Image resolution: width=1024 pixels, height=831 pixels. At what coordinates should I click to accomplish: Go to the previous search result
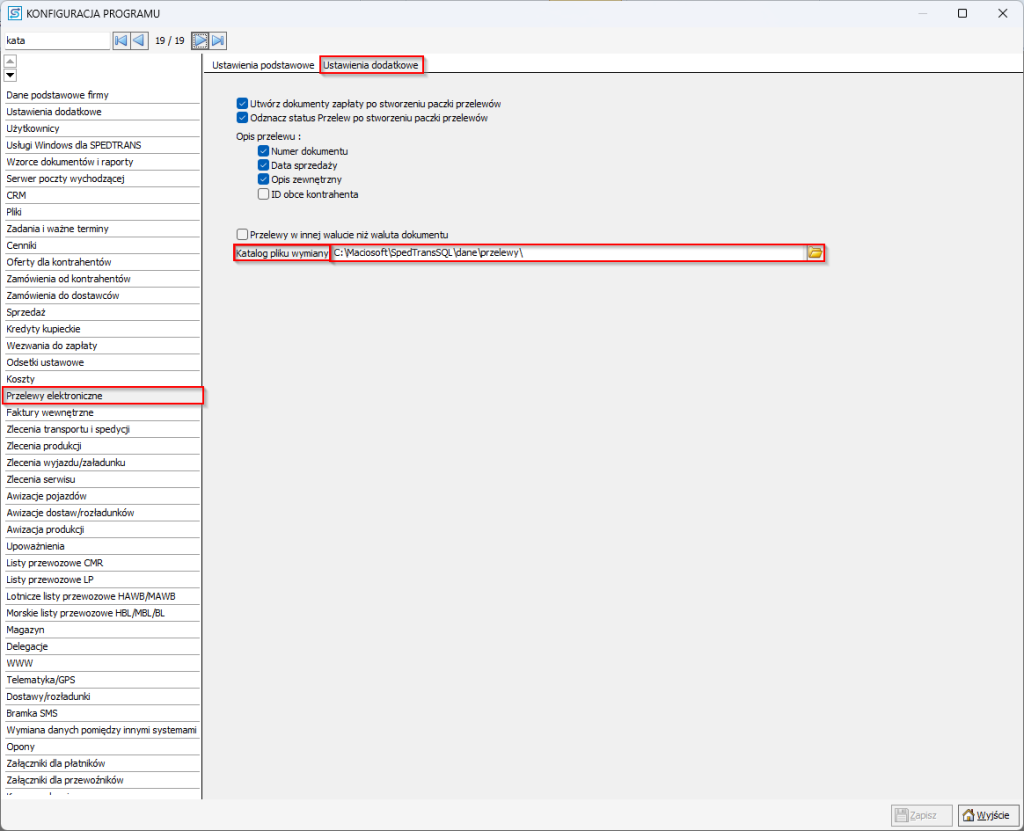click(x=139, y=41)
